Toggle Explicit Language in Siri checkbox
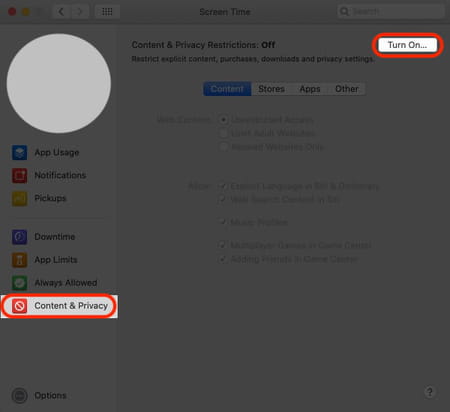 pos(222,186)
